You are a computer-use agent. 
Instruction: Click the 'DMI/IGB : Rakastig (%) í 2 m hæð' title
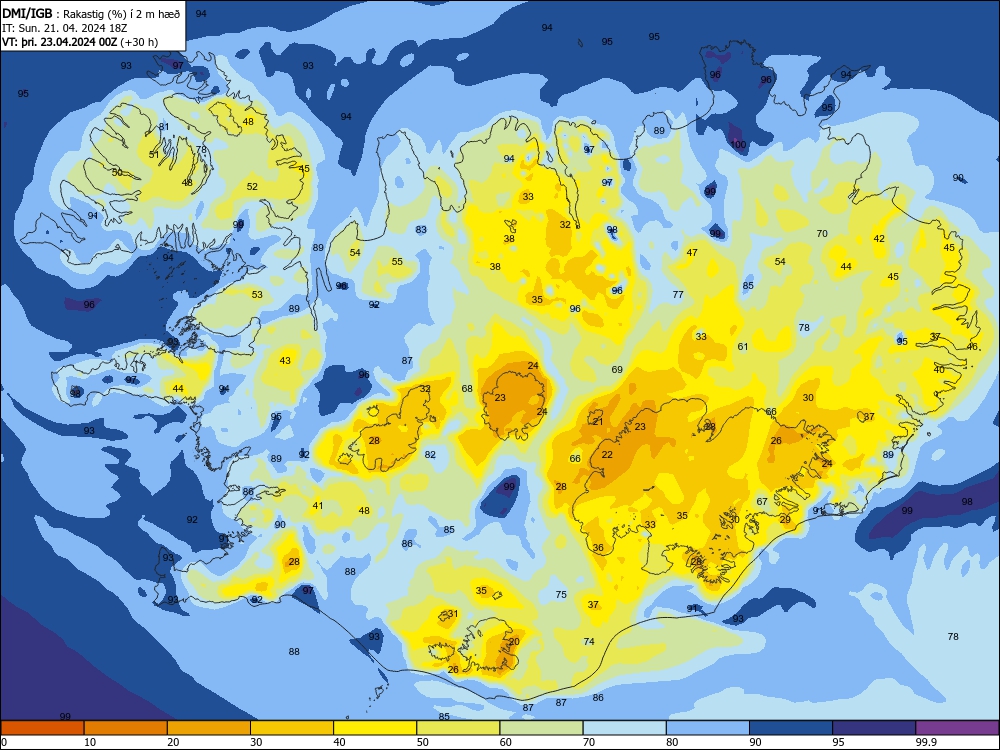pyautogui.click(x=91, y=13)
